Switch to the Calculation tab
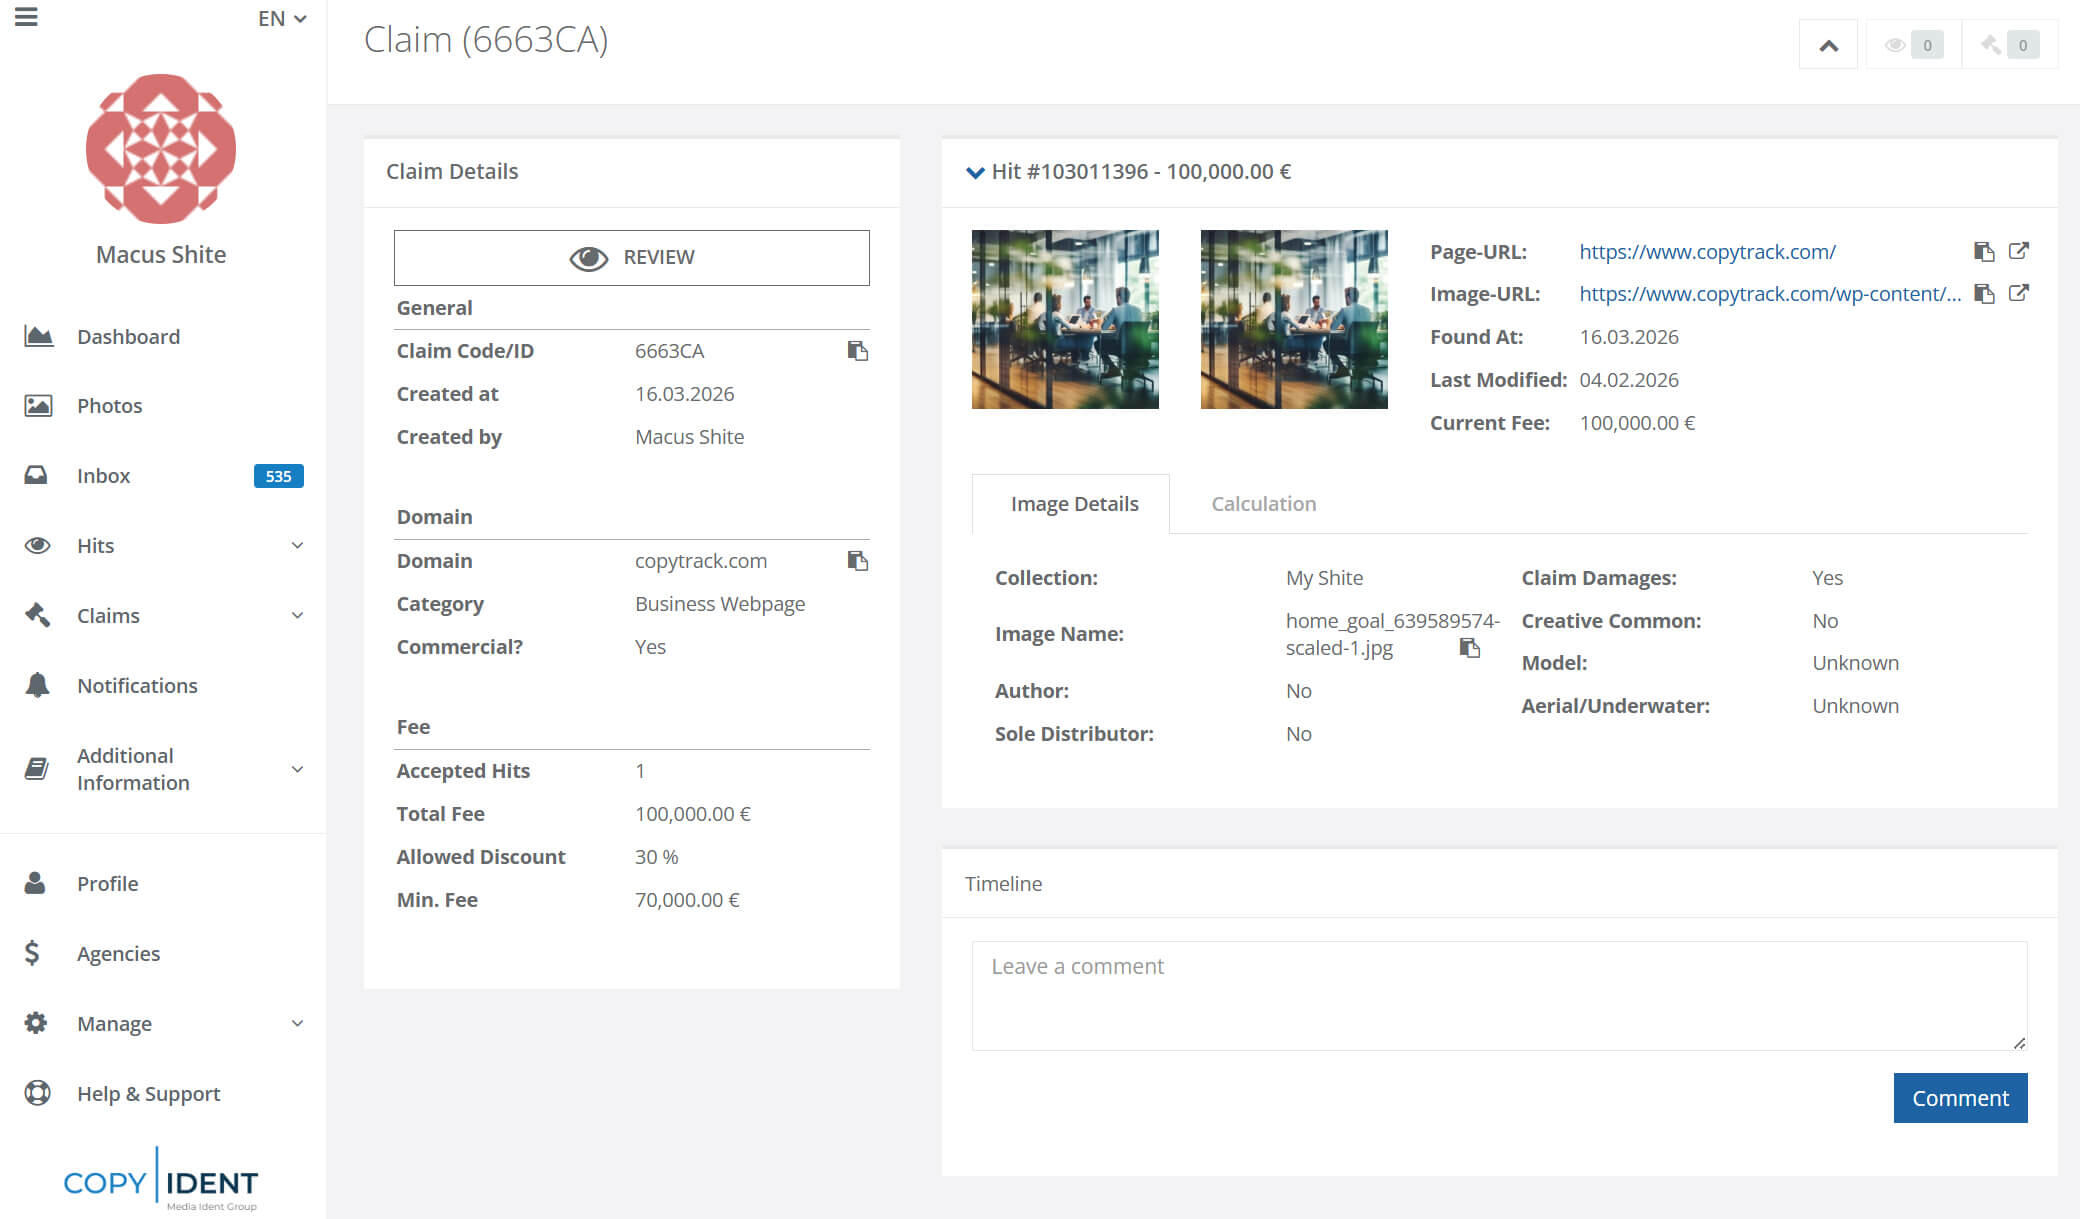The width and height of the screenshot is (2080, 1219). [x=1263, y=504]
